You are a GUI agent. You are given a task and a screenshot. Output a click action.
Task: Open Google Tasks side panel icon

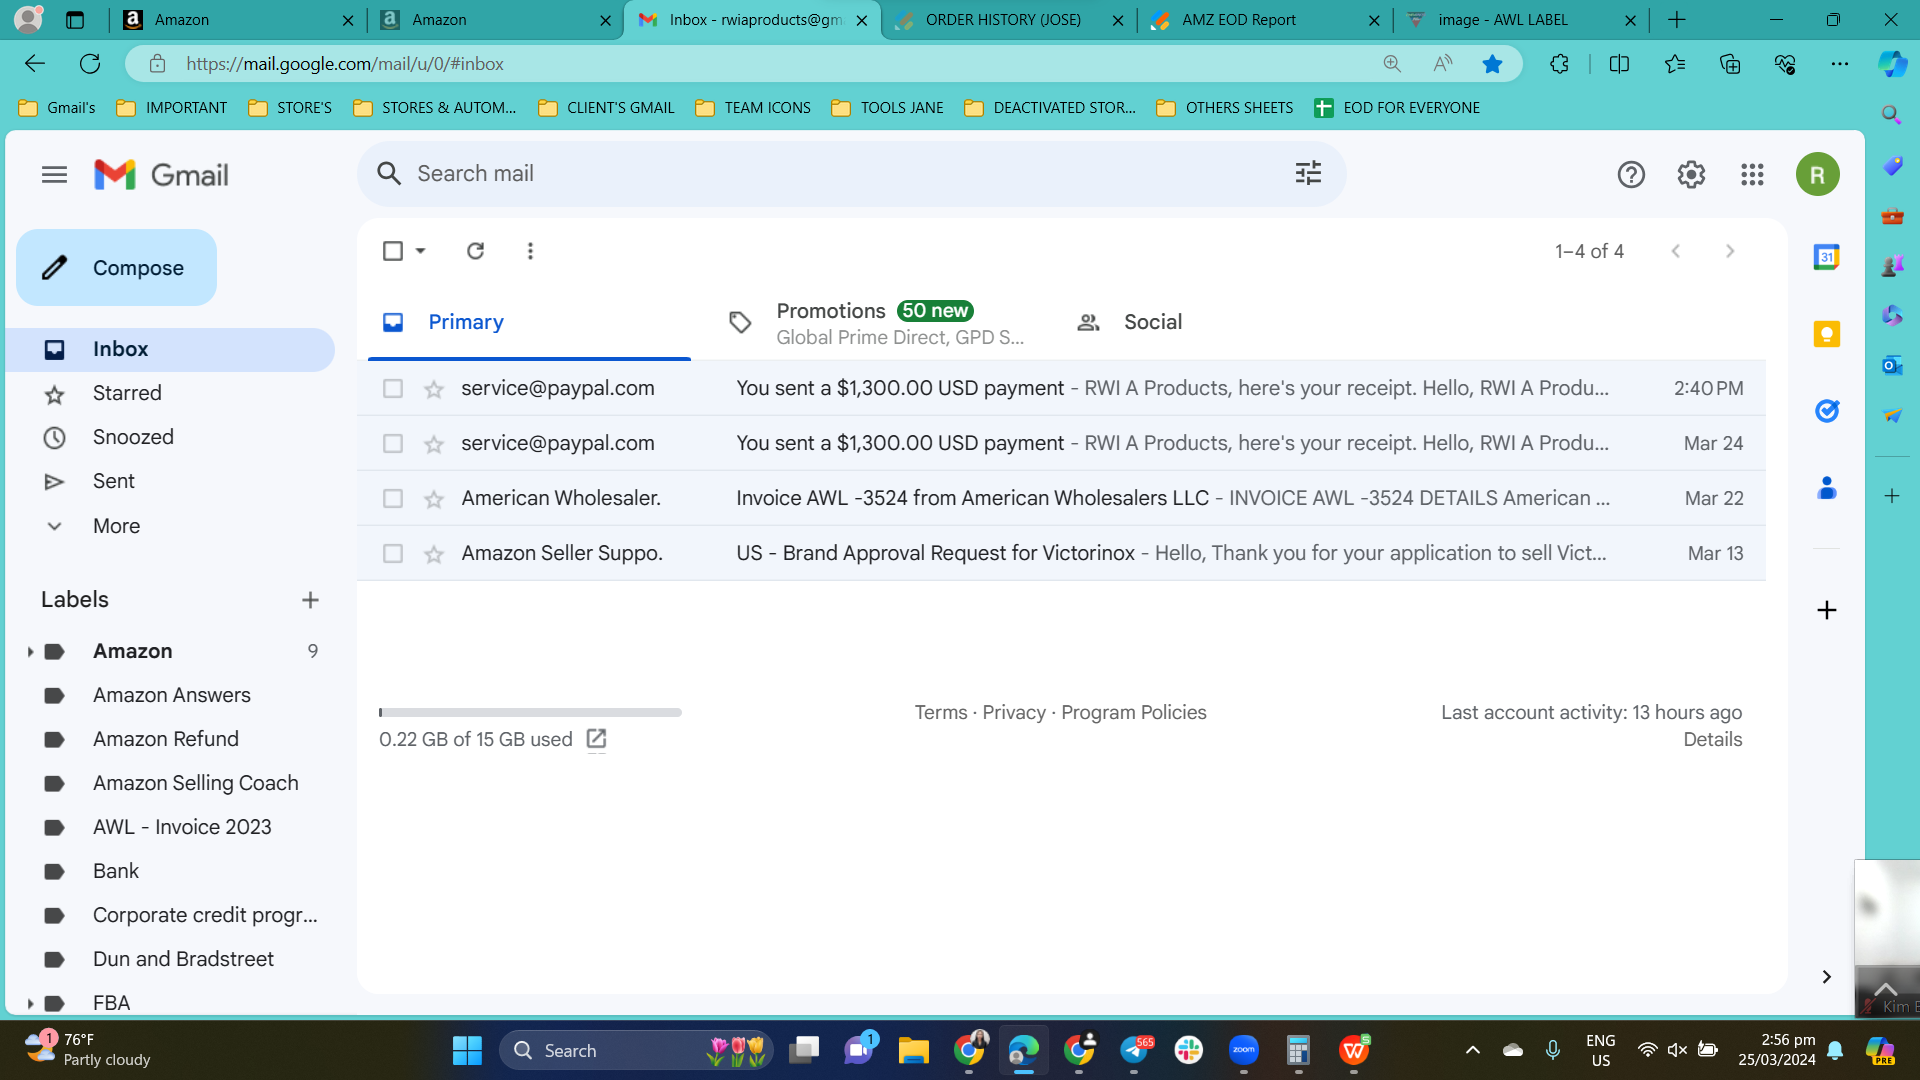(1827, 411)
